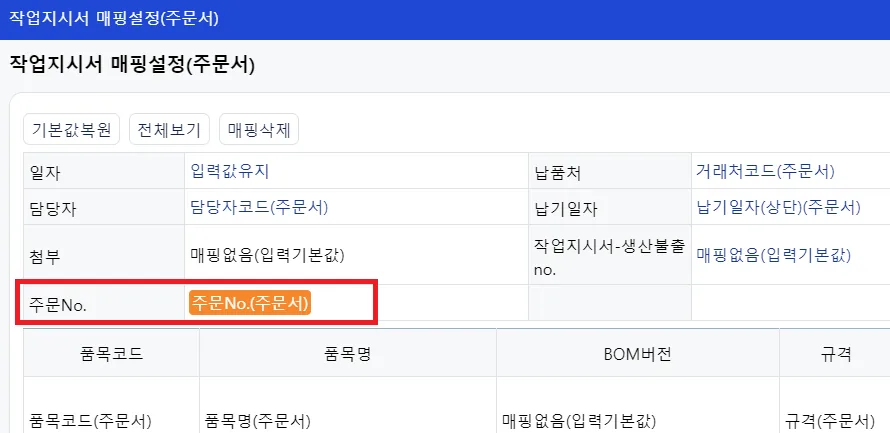Select the highlighted 주문No.(주문서) mapping
The image size is (890, 433).
[250, 303]
